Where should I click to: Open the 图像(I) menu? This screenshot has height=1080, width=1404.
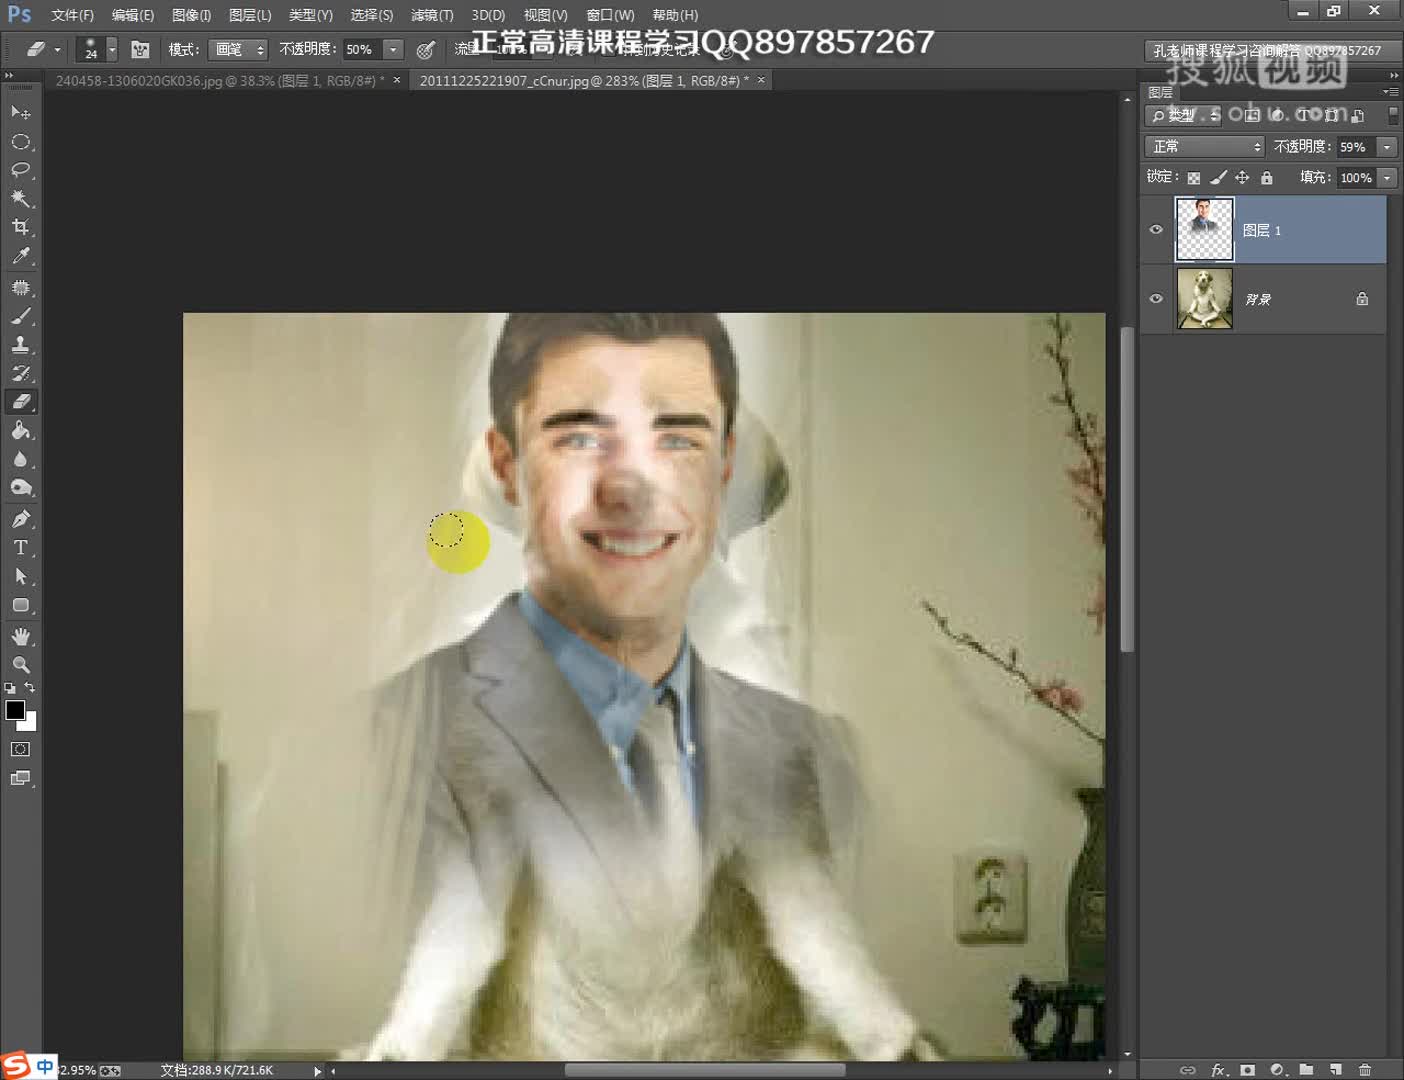pyautogui.click(x=191, y=15)
